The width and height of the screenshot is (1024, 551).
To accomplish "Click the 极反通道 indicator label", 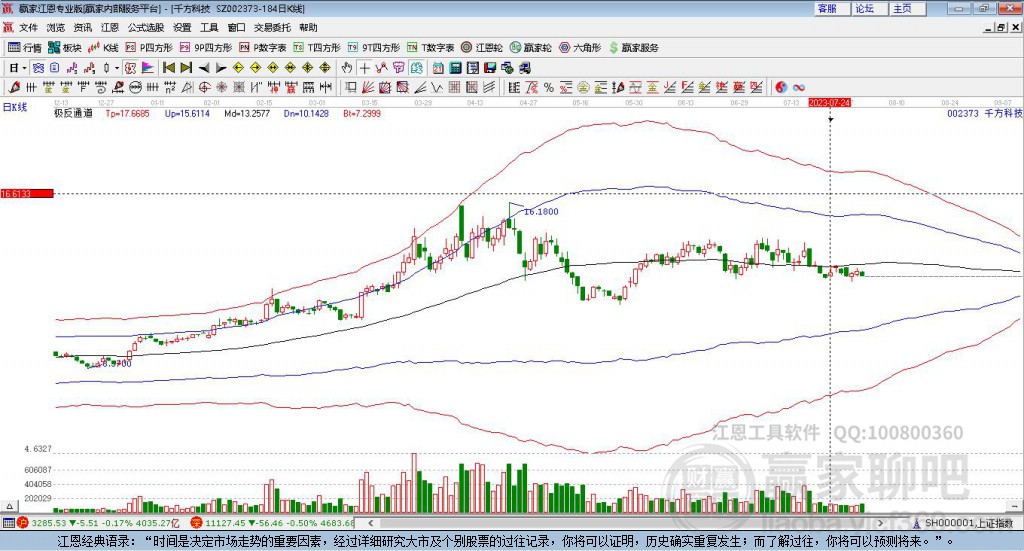I will coord(73,114).
